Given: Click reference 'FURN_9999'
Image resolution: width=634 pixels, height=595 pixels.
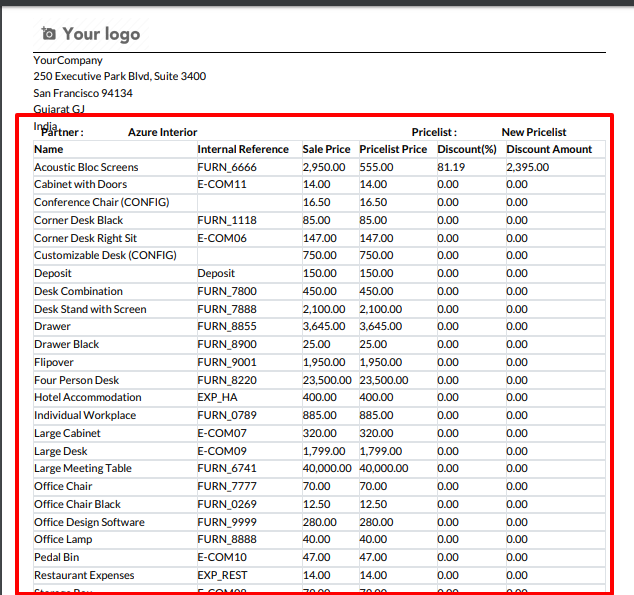Looking at the screenshot, I should tap(227, 522).
